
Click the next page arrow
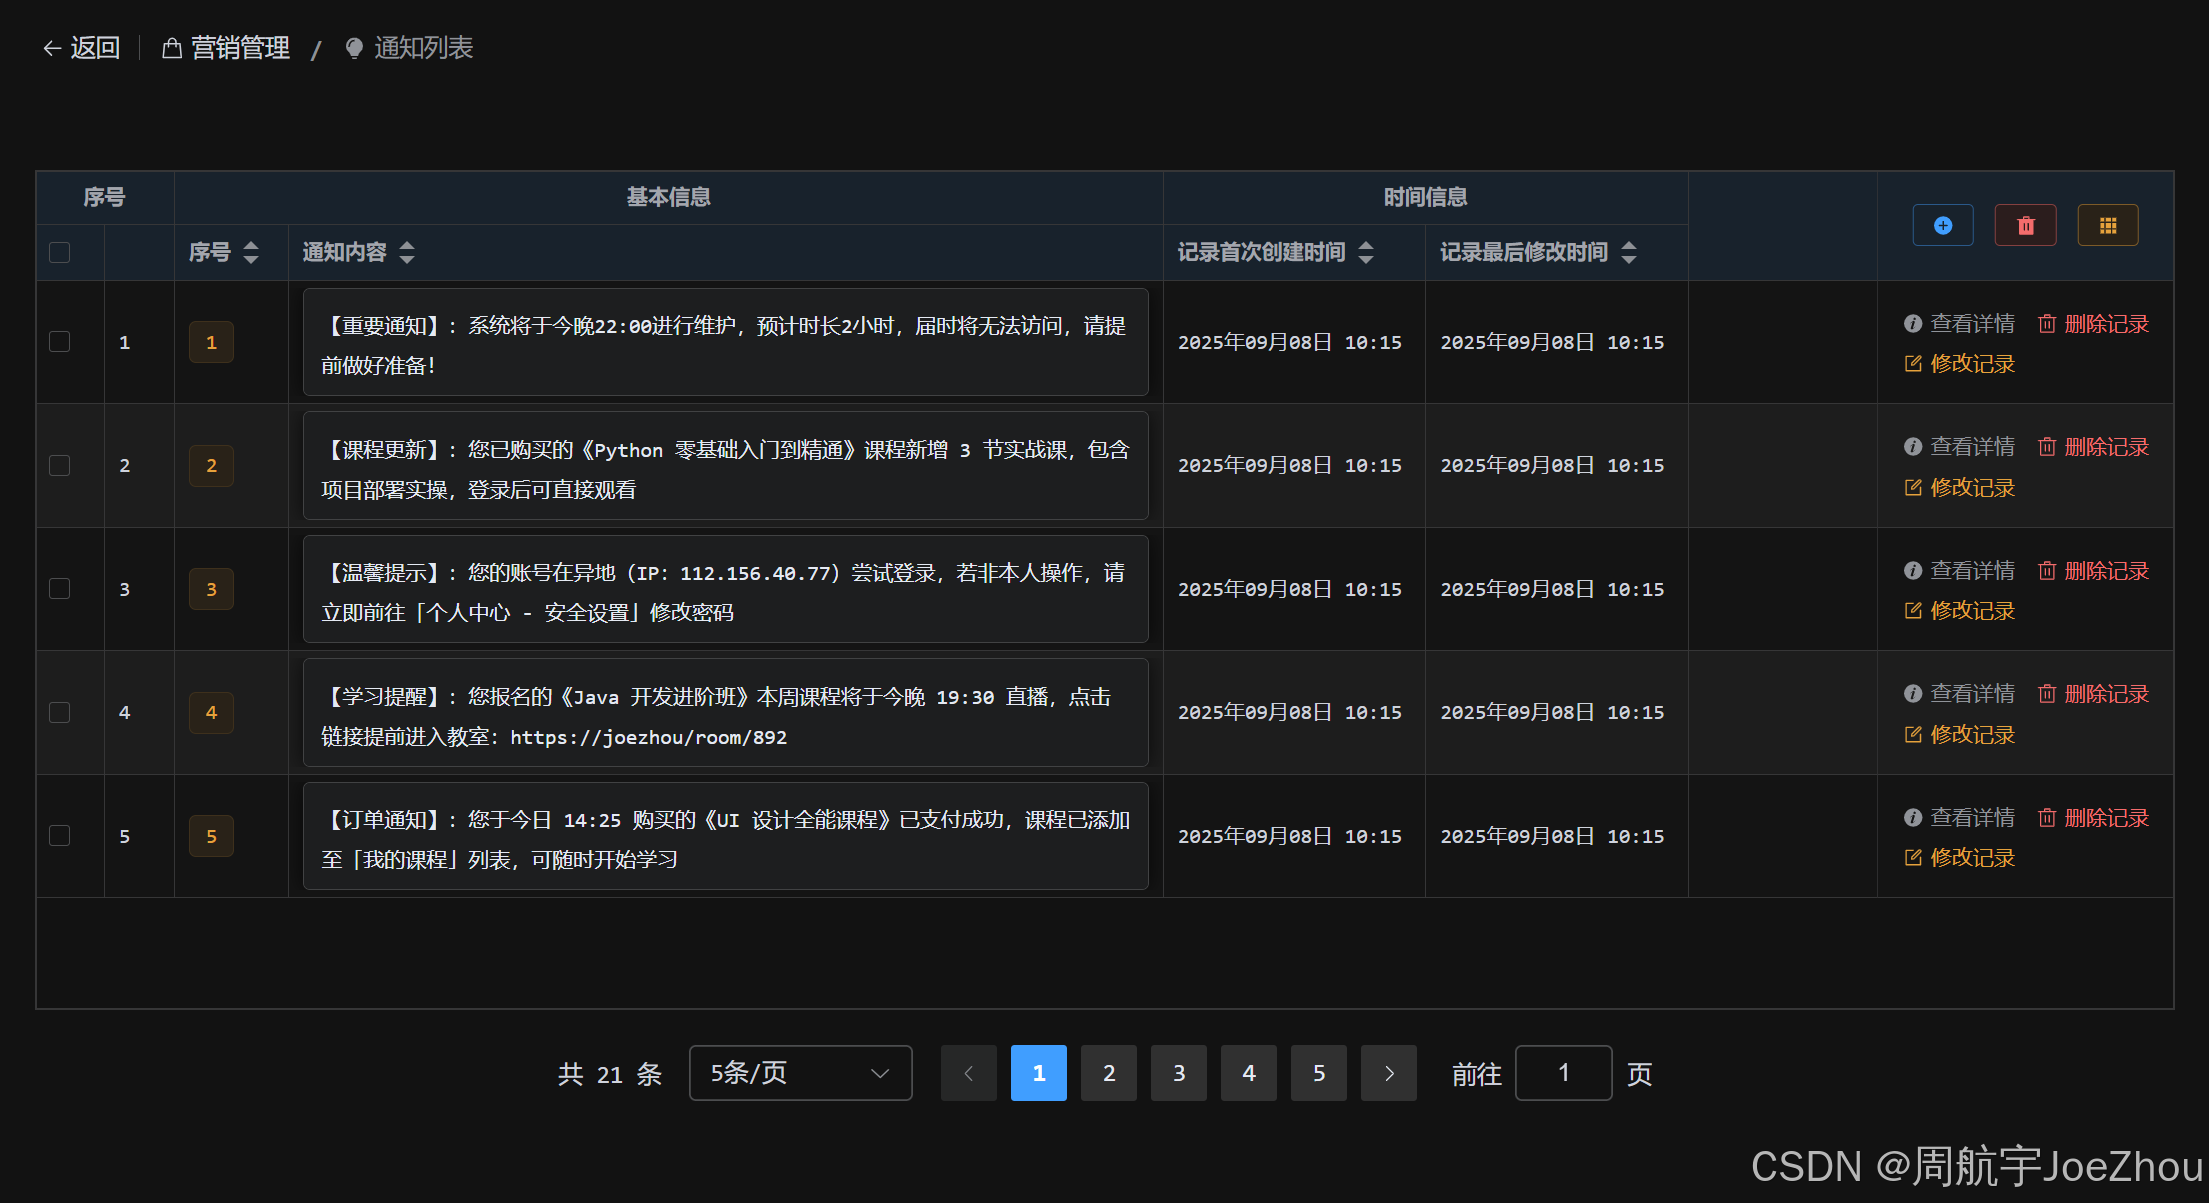tap(1389, 1073)
